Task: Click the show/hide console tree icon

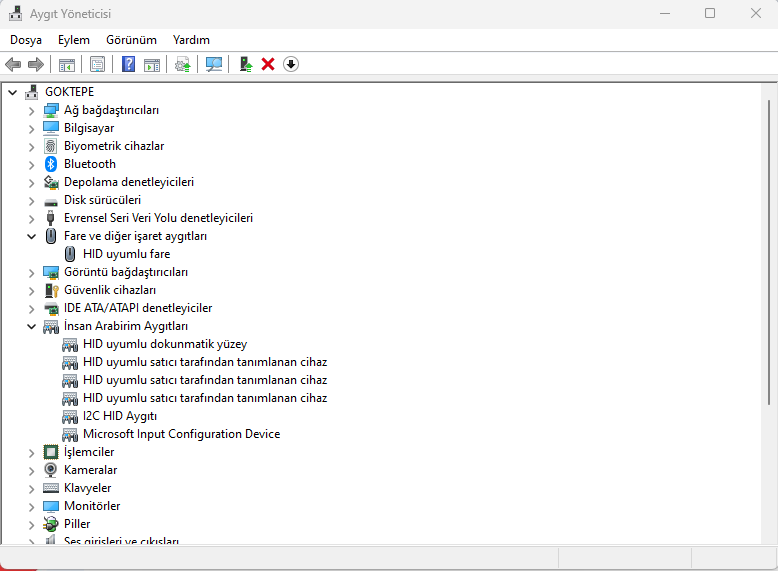Action: [67, 64]
